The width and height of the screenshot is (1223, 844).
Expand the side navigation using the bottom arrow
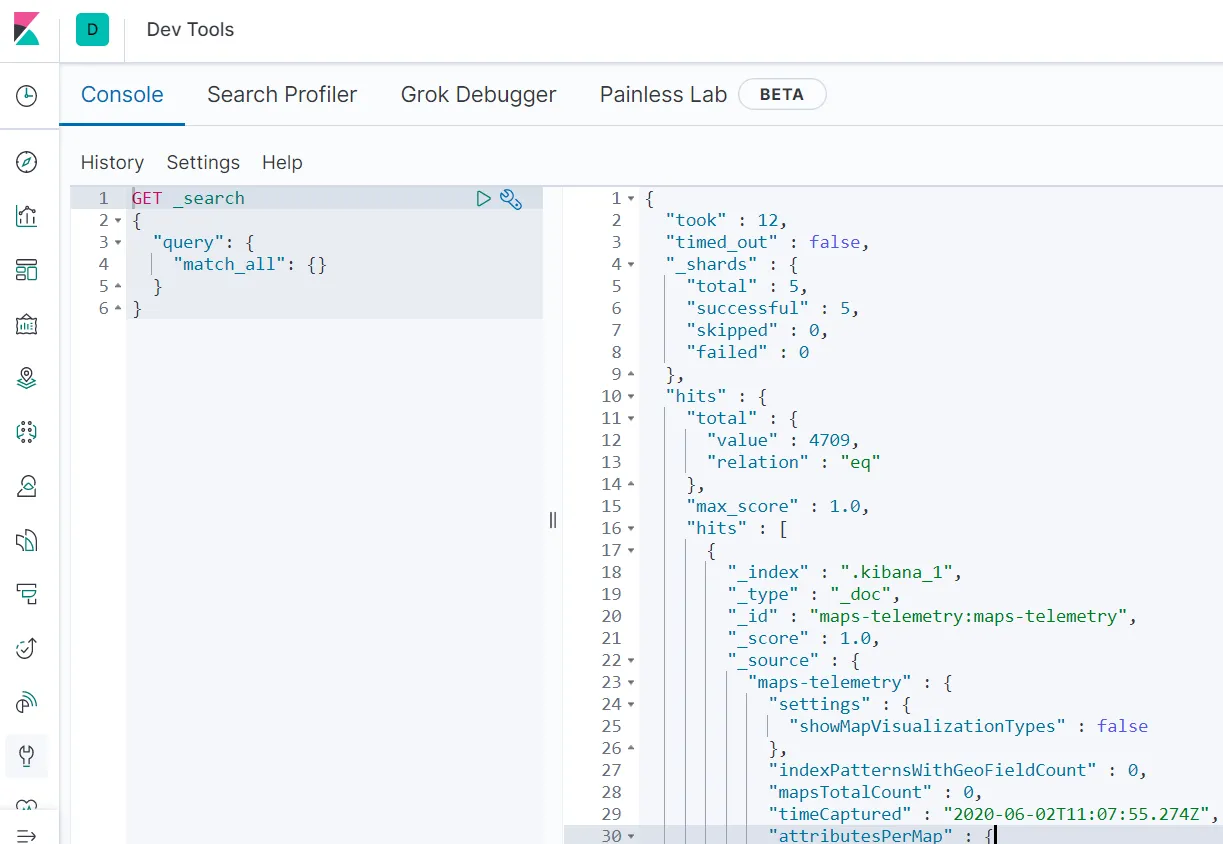click(x=27, y=835)
